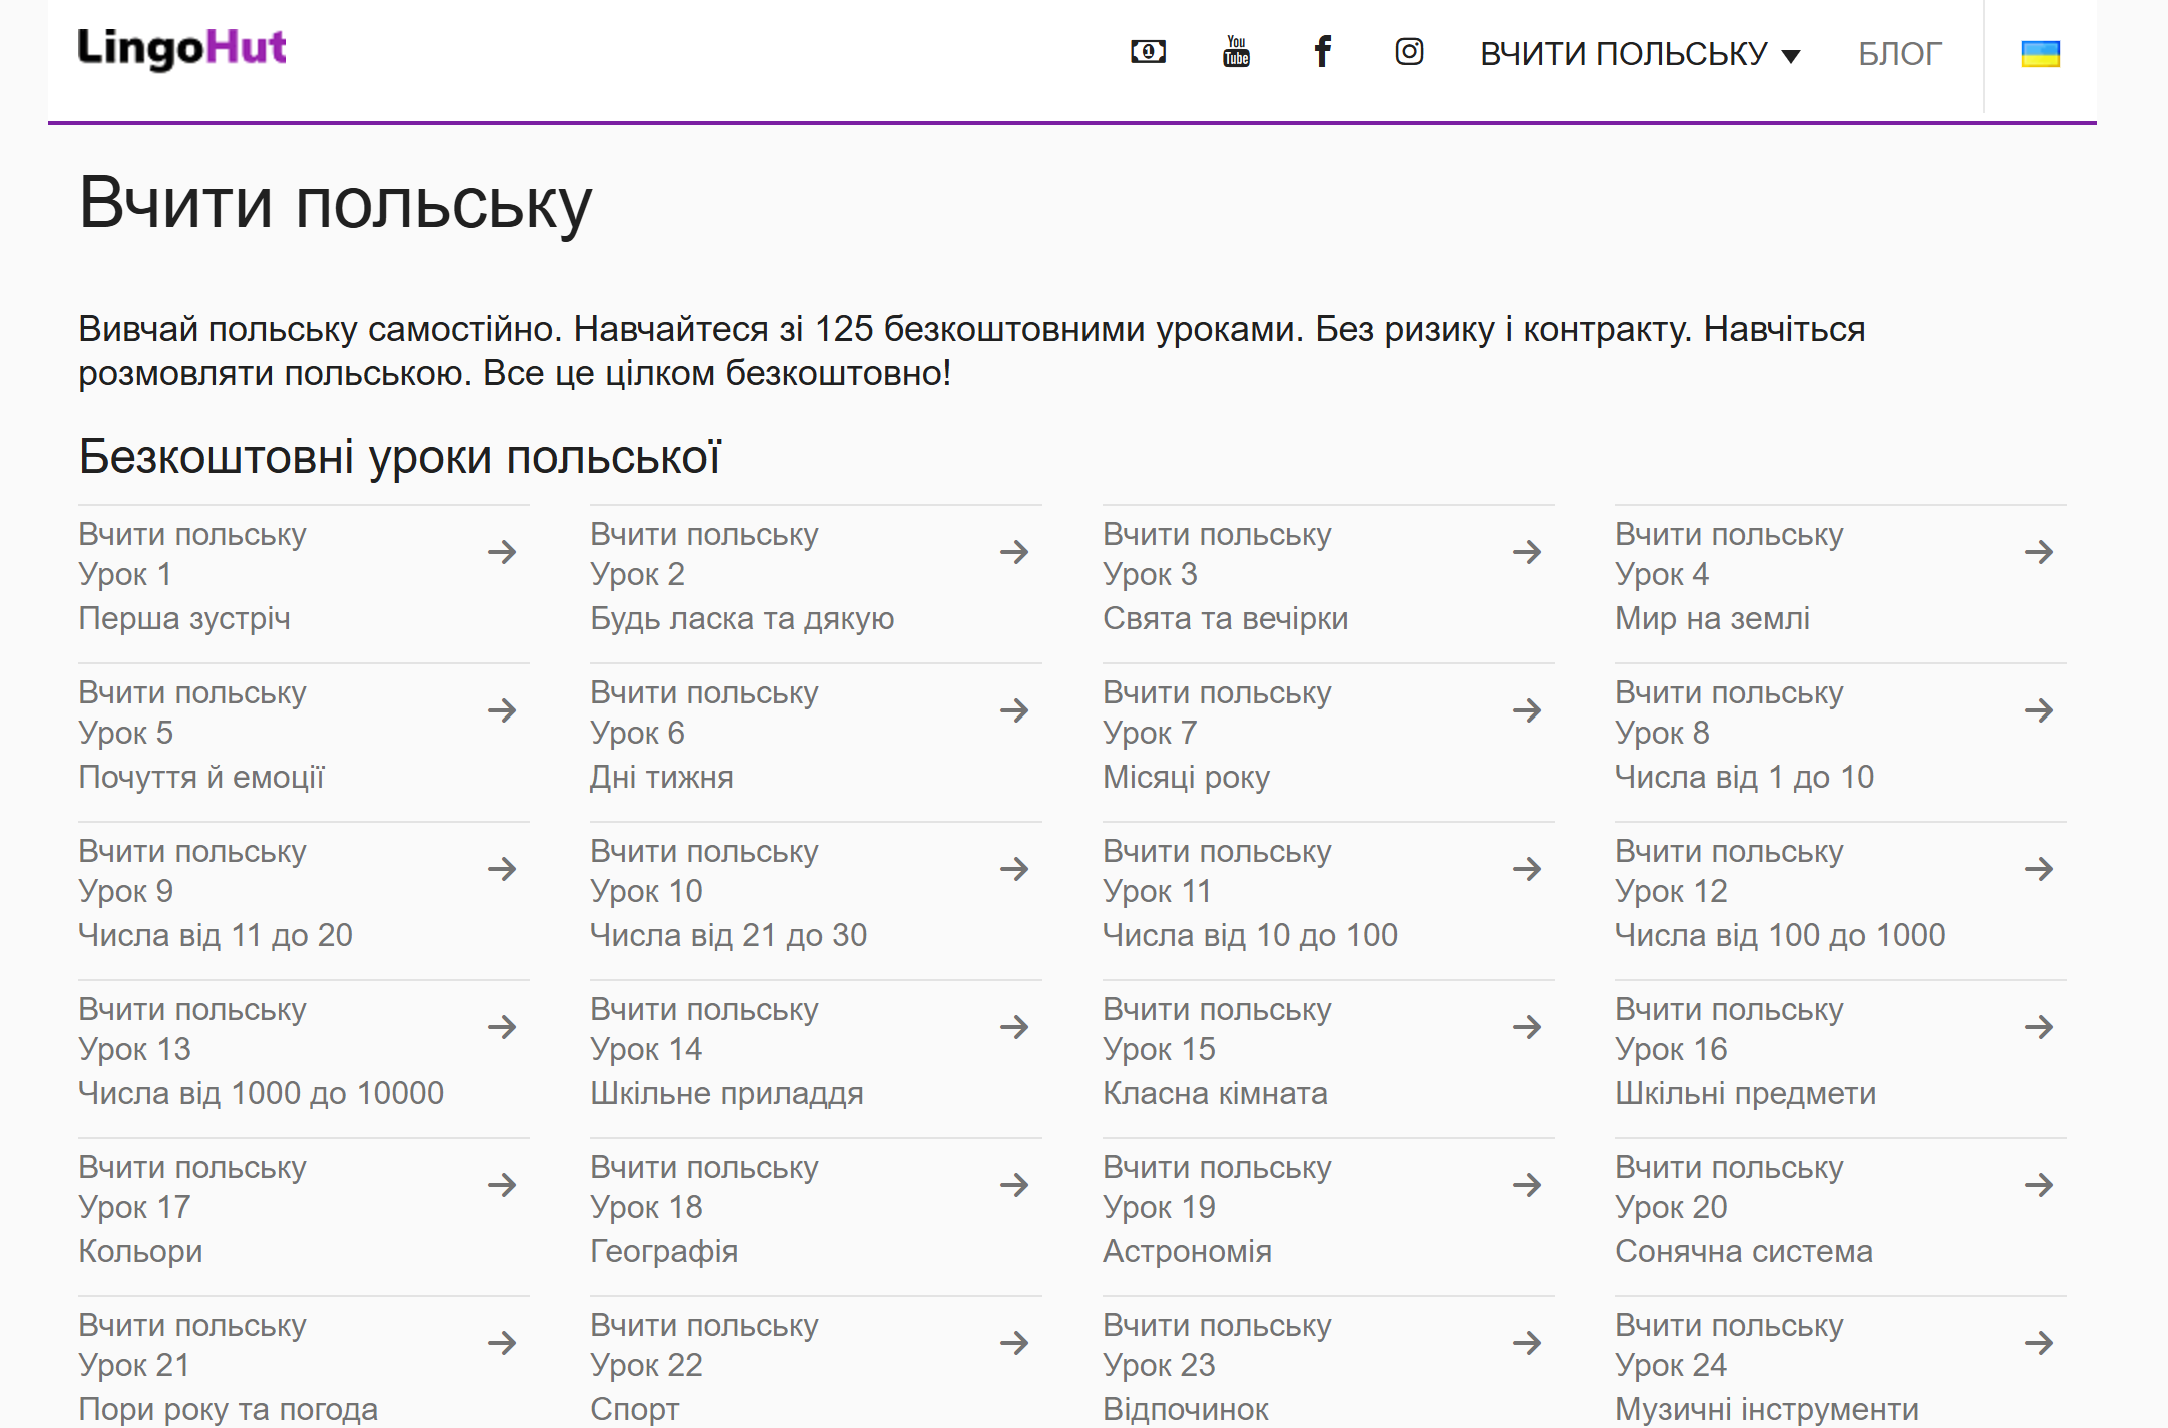Click the arrow beside Урок 15 Класна кімната
The image size is (2168, 1428).
tap(1526, 1027)
